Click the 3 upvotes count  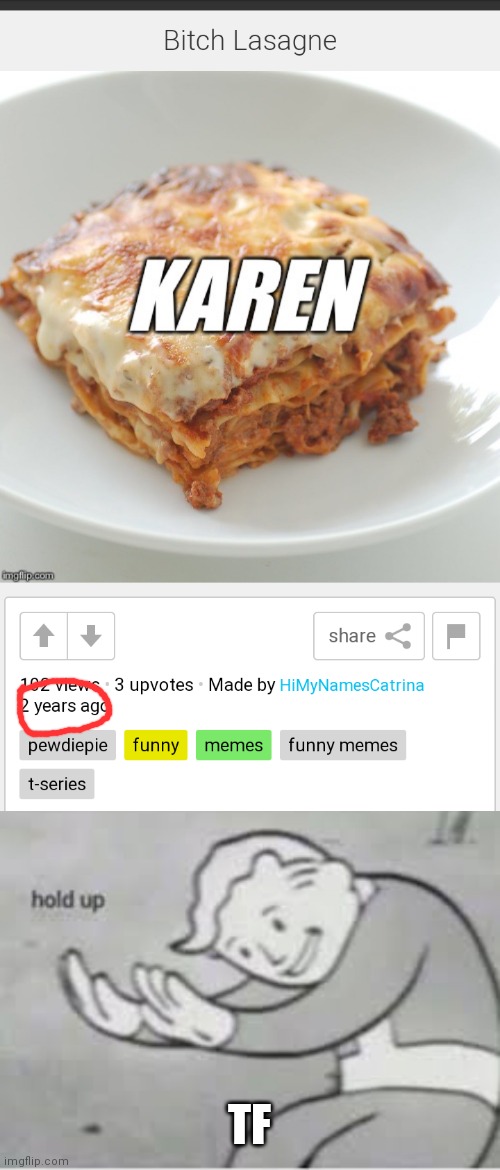(154, 685)
